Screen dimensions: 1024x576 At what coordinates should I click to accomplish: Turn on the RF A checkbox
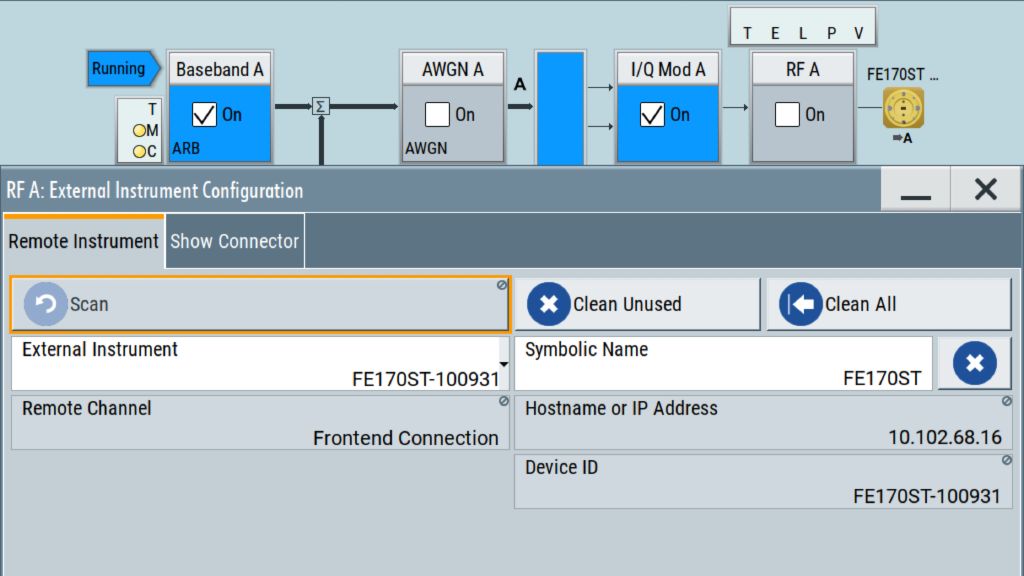(x=787, y=115)
